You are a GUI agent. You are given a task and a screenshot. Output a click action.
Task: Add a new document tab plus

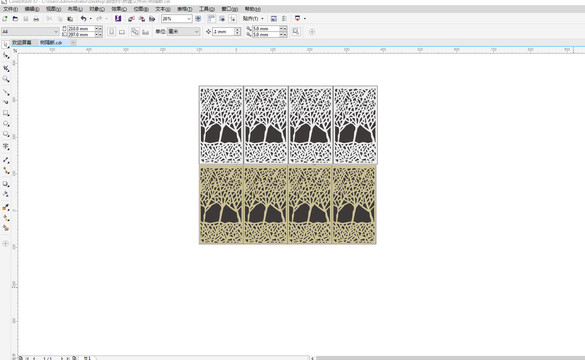tap(73, 43)
